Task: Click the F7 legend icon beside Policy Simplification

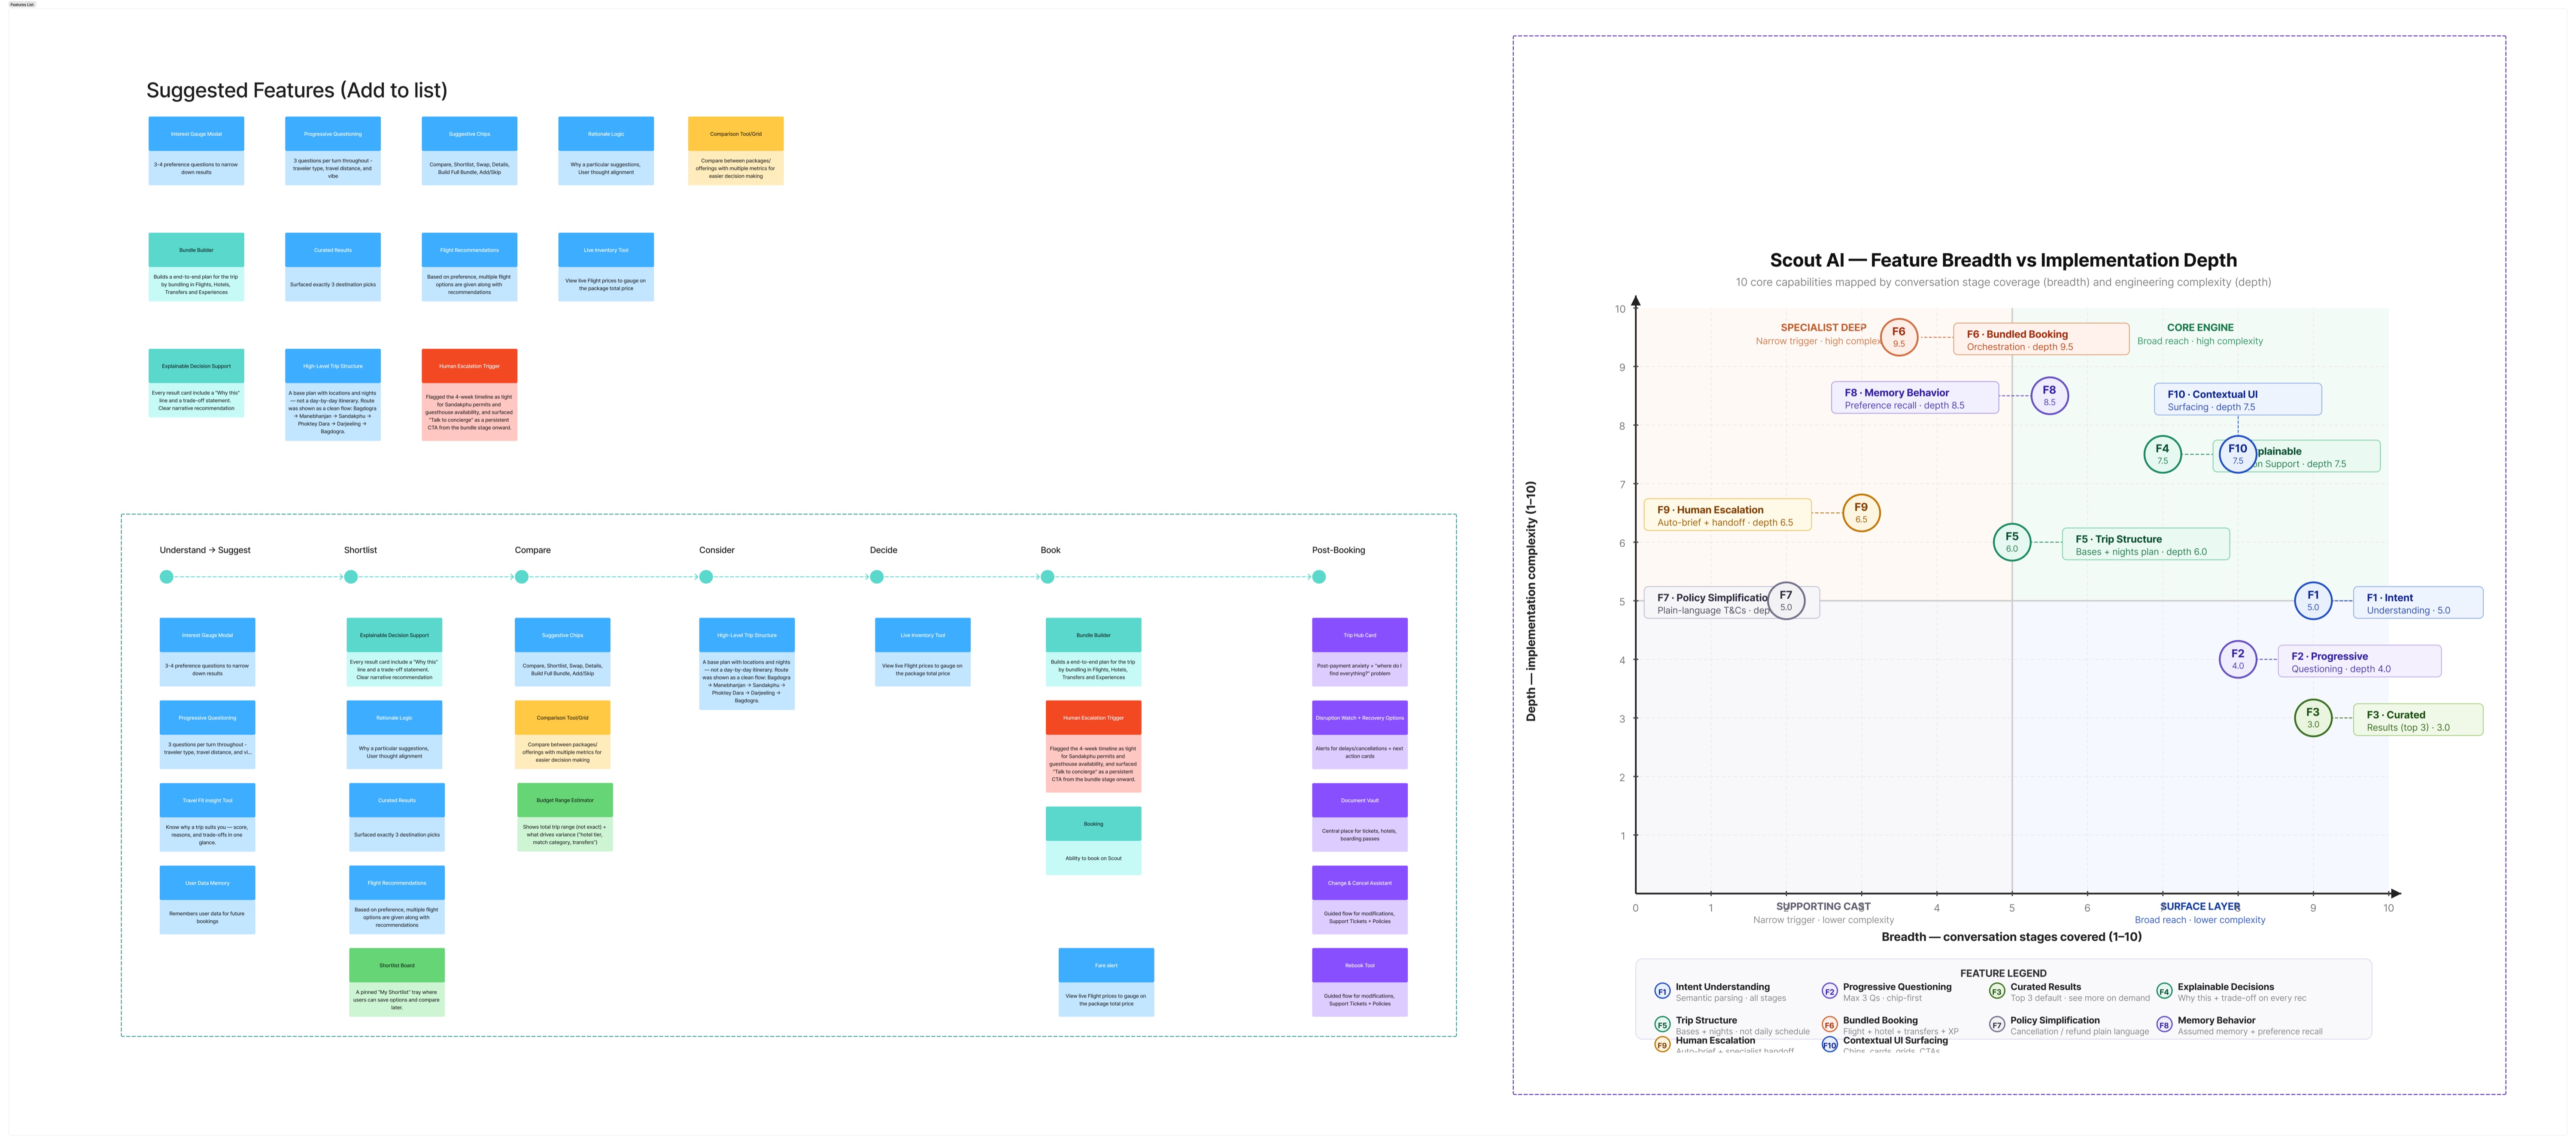Action: 1997,1025
